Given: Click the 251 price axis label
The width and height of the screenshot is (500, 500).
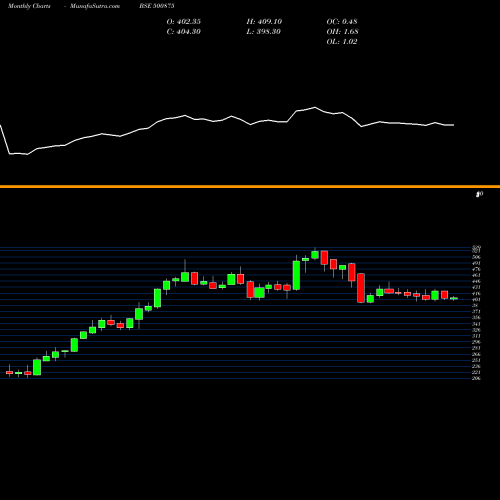Looking at the screenshot, I should (x=477, y=360).
